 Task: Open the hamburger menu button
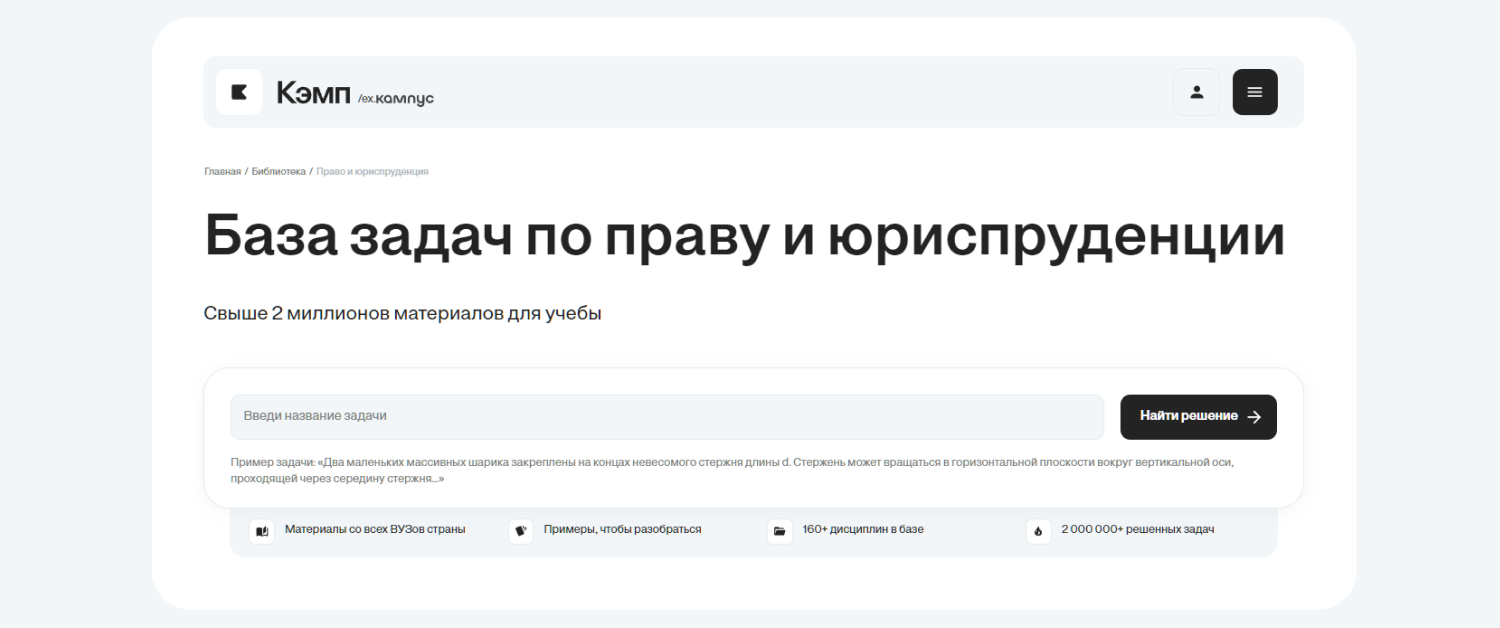(x=1254, y=92)
